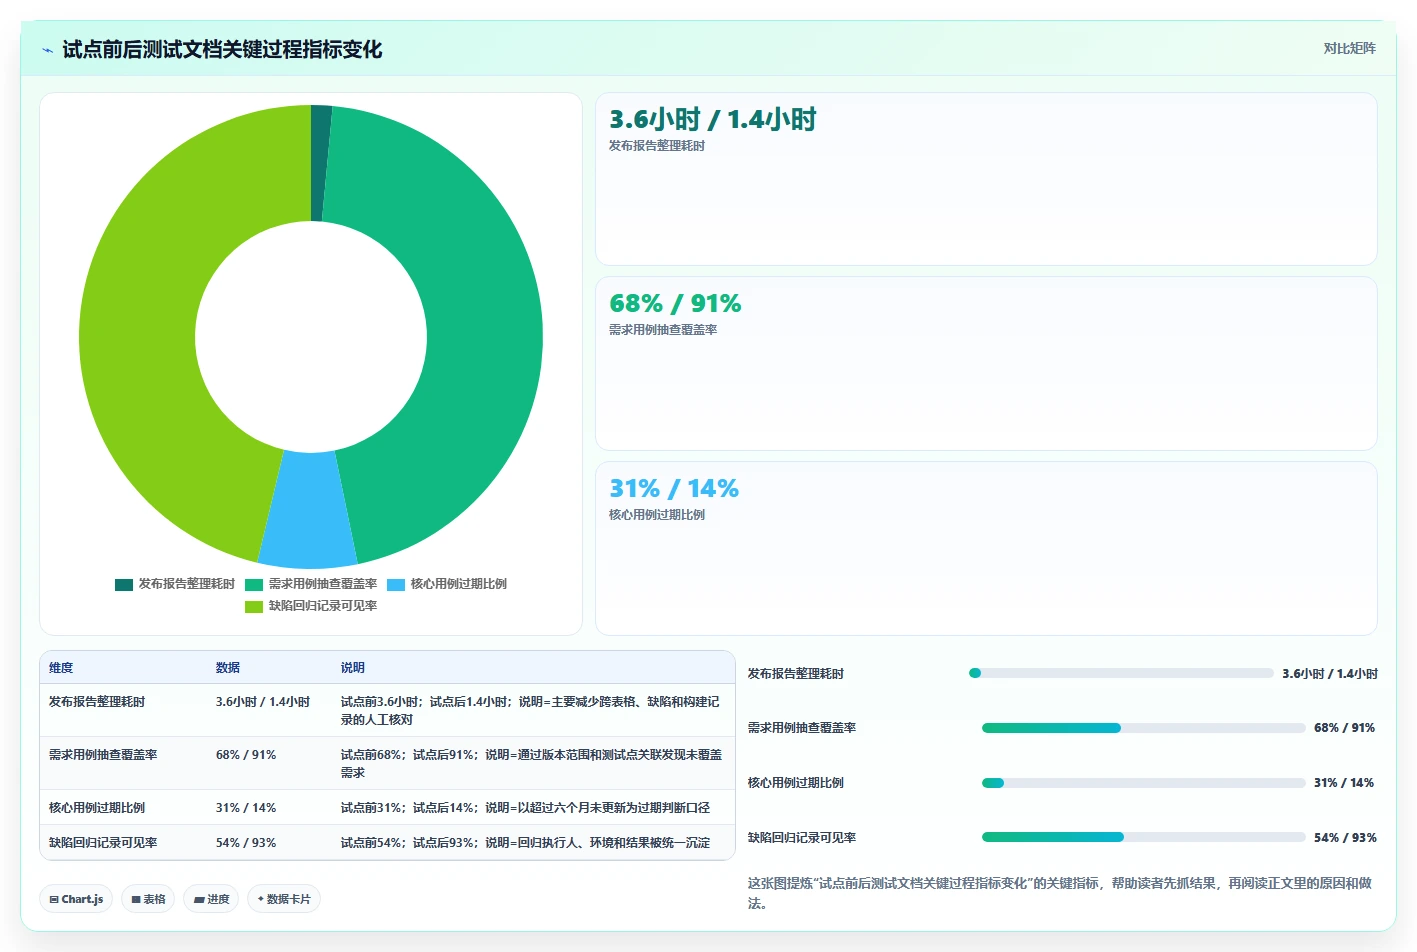Click the 需求用例抽查覆盖率 progress bar
1417x952 pixels.
[1144, 728]
